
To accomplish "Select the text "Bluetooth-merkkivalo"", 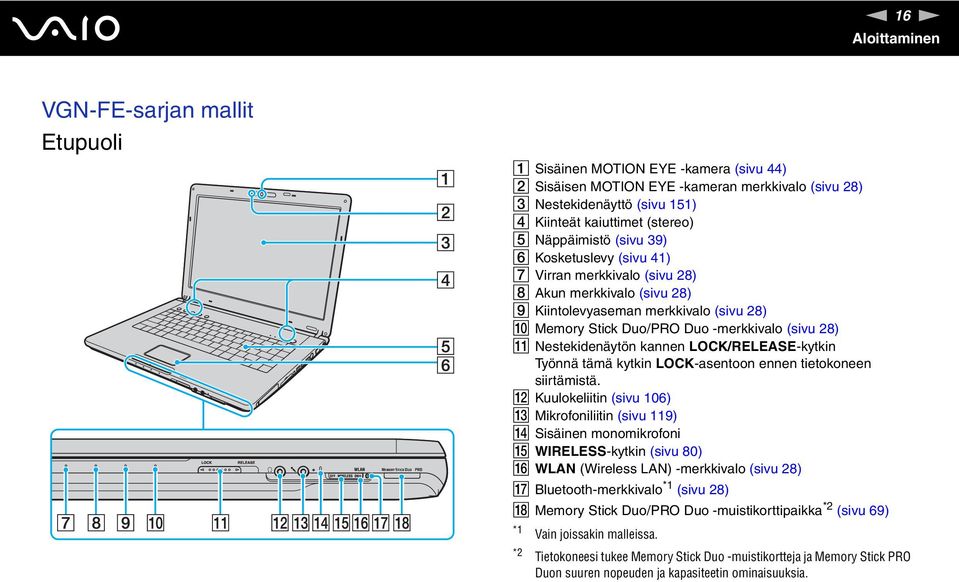I will 598,490.
